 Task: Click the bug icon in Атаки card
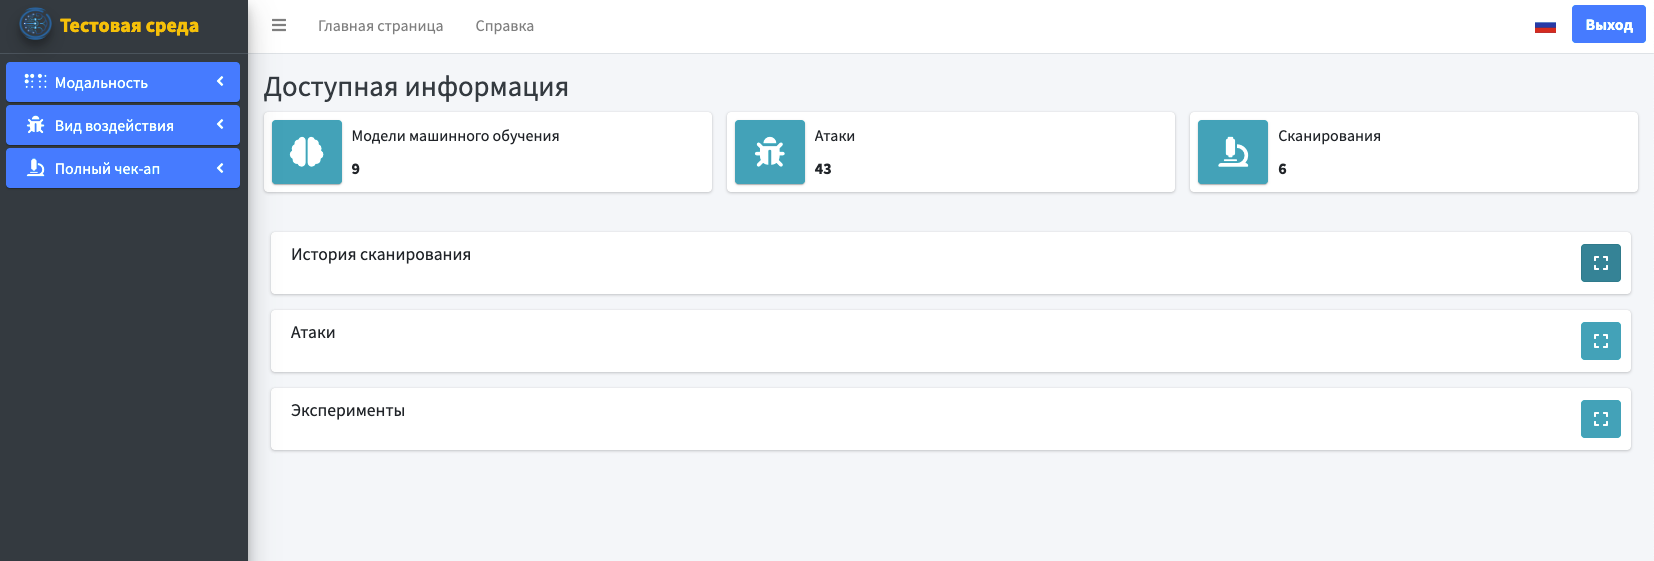point(770,152)
